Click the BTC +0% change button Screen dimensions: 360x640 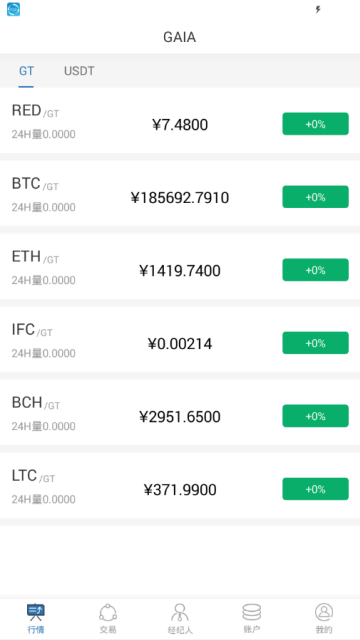pos(316,197)
